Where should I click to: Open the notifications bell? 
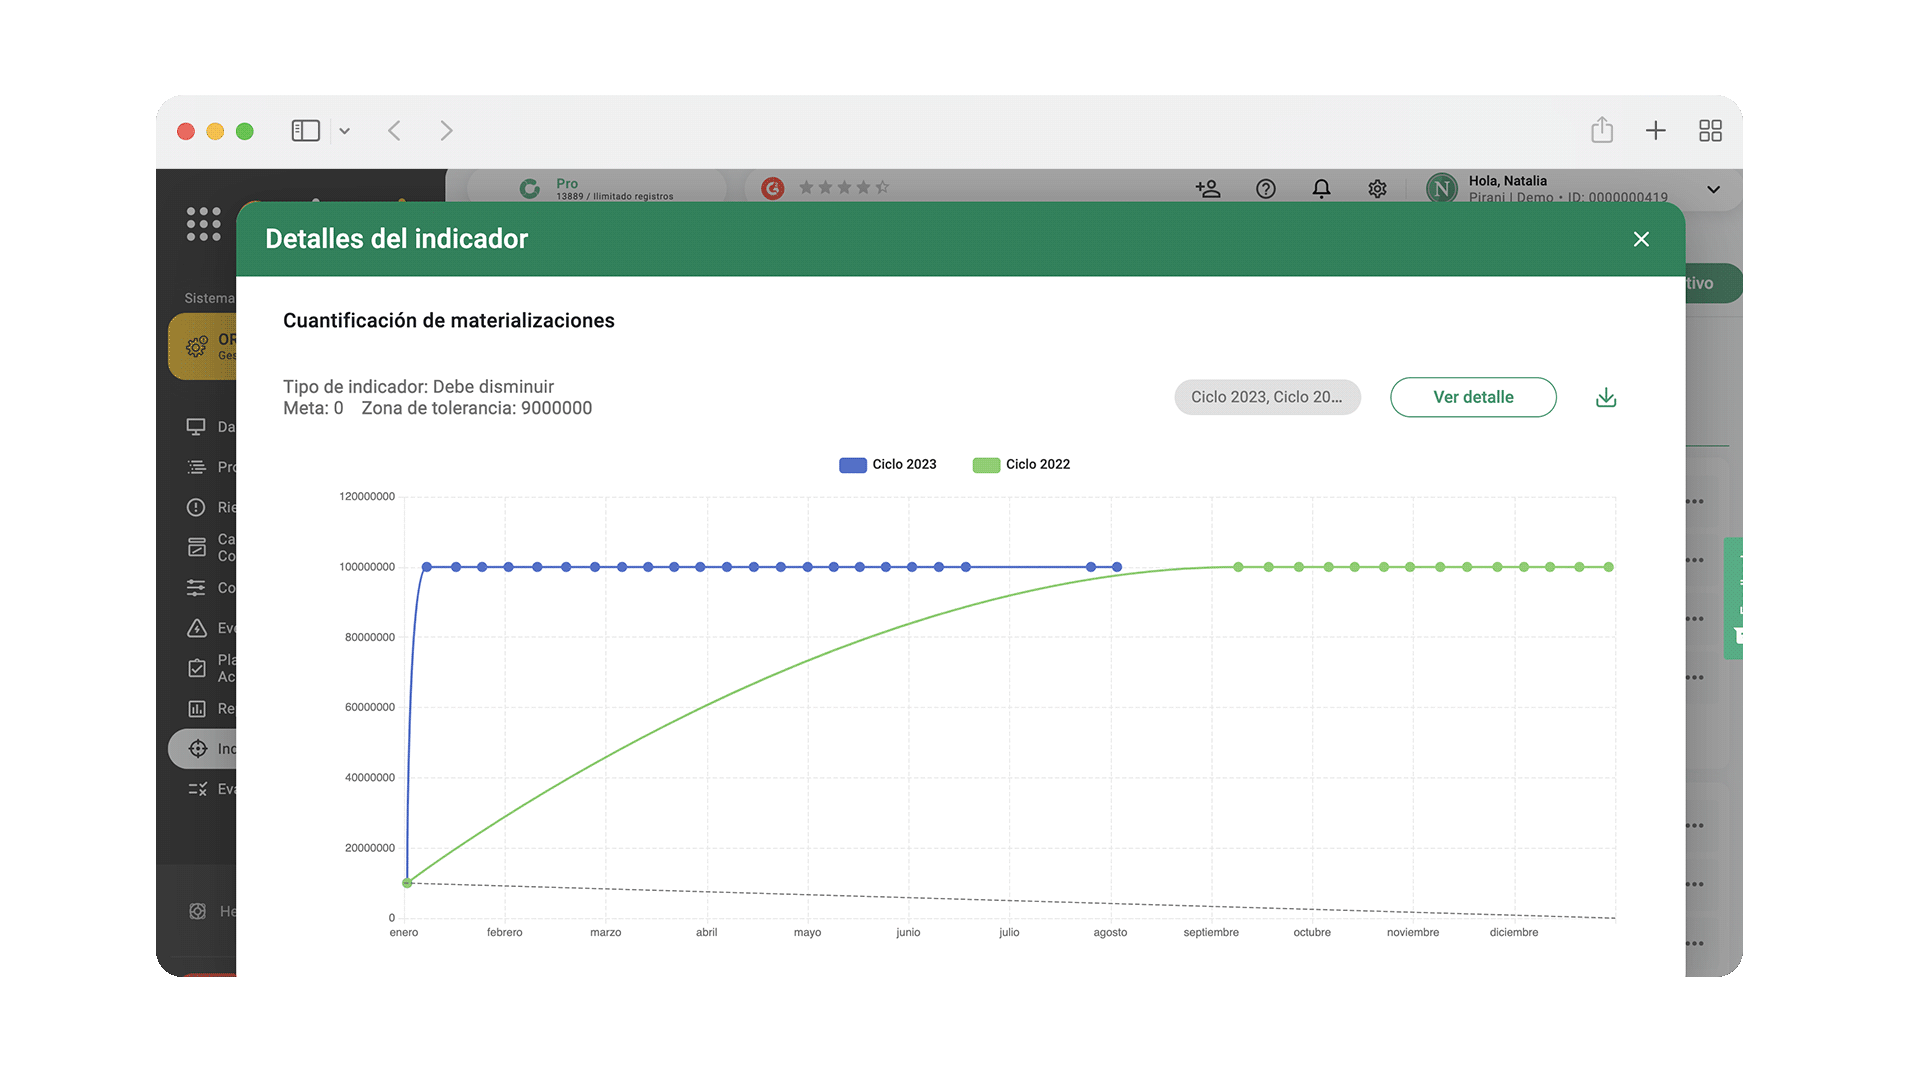click(x=1321, y=188)
